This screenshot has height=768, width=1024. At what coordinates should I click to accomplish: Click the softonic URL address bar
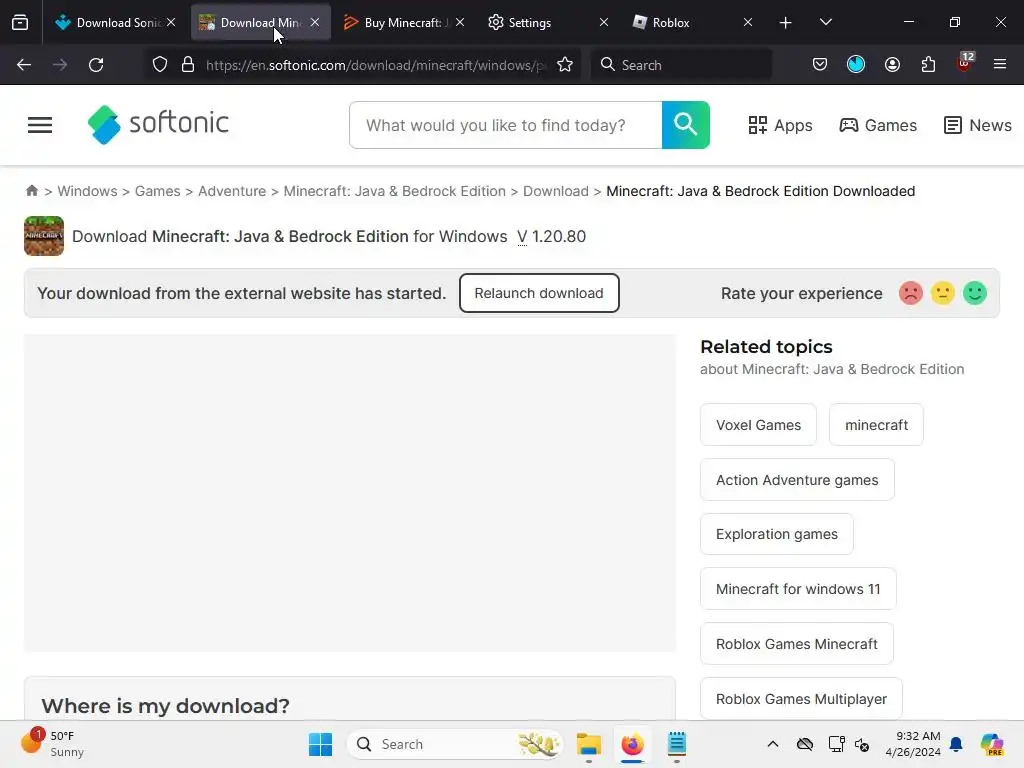point(375,65)
